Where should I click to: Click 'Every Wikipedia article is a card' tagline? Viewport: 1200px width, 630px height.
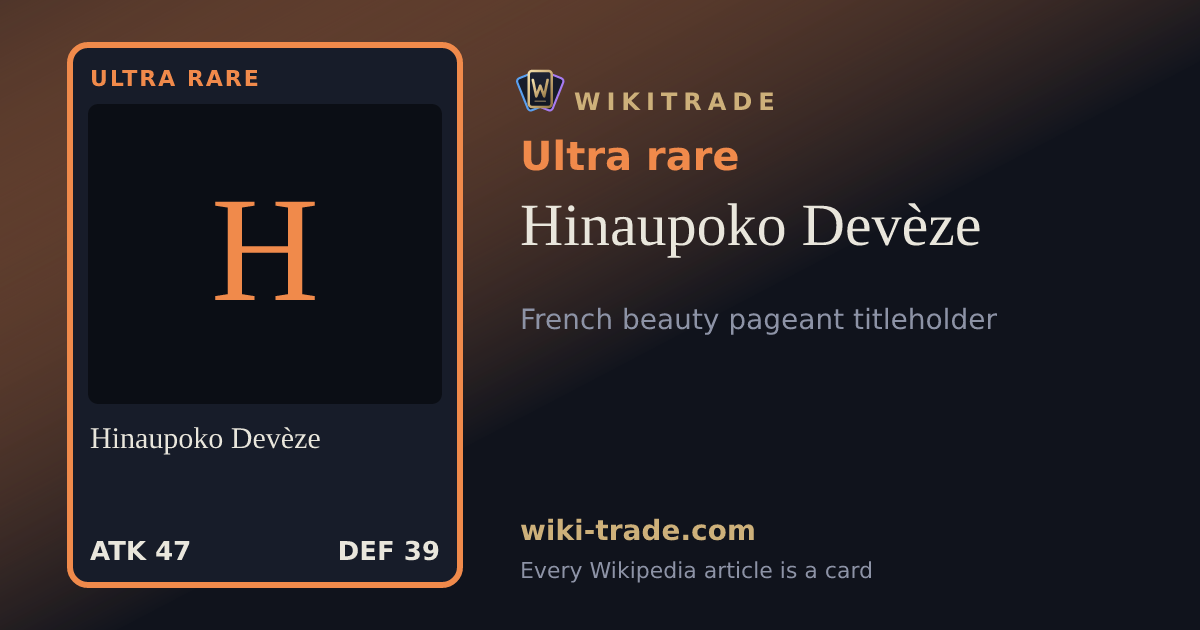point(696,570)
